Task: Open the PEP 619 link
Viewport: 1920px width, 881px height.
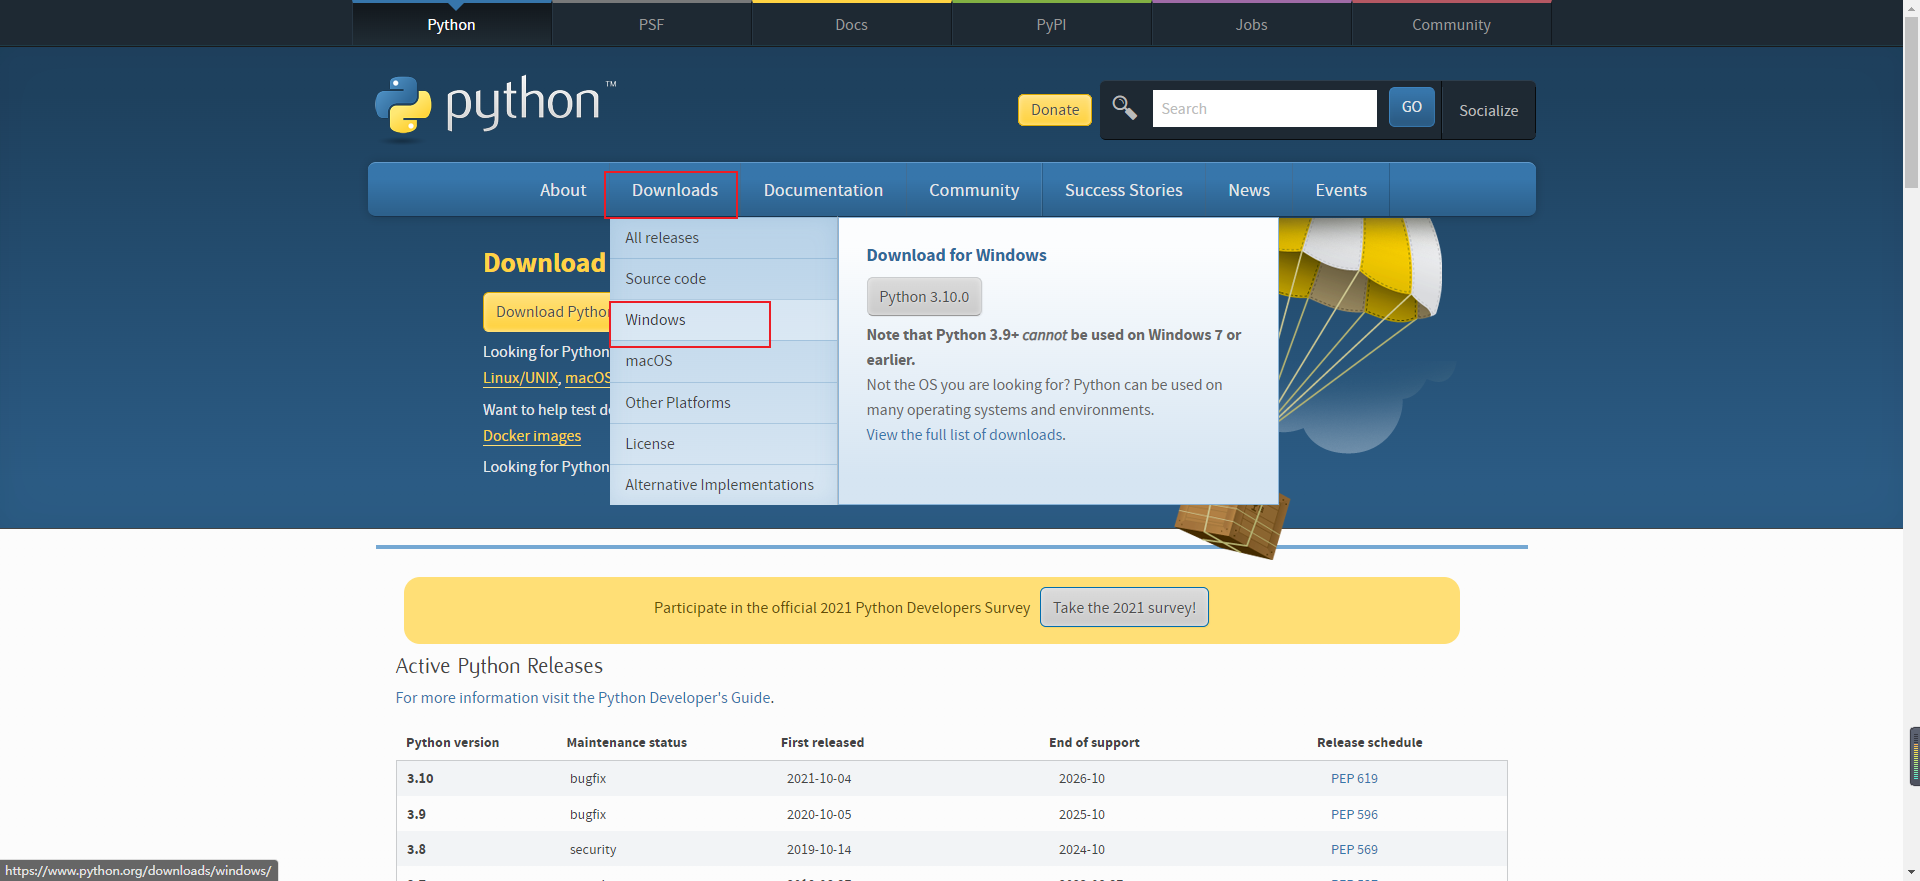Action: click(x=1354, y=779)
